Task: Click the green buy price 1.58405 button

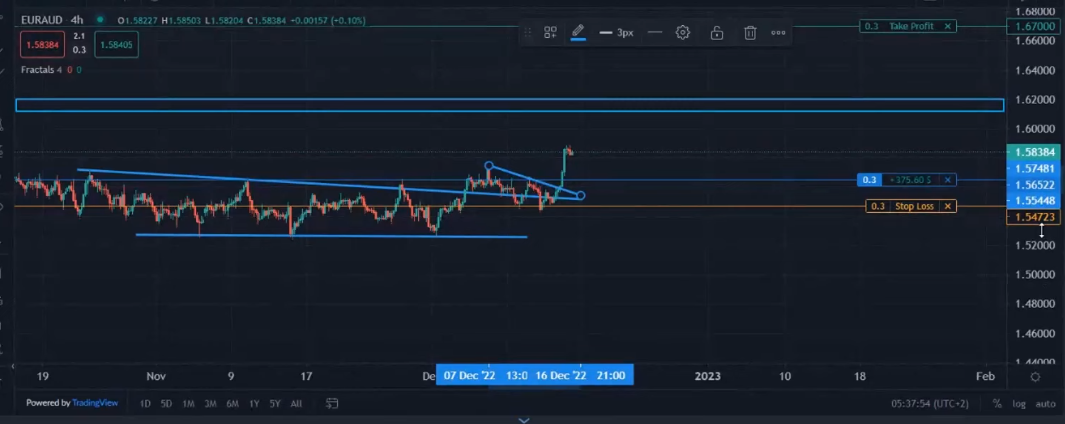Action: pyautogui.click(x=116, y=44)
